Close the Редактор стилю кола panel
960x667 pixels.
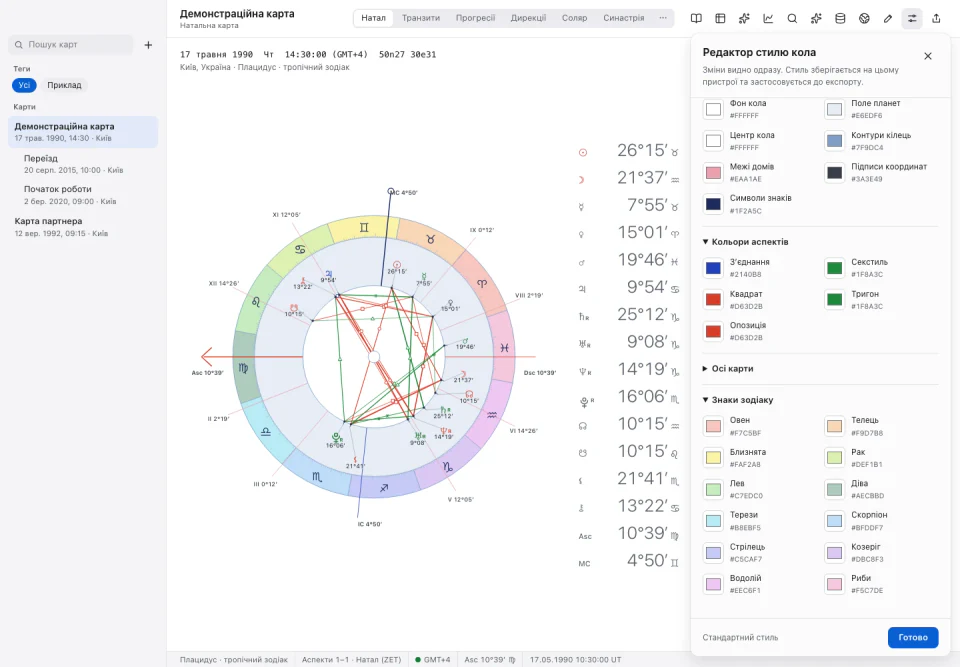(x=928, y=56)
